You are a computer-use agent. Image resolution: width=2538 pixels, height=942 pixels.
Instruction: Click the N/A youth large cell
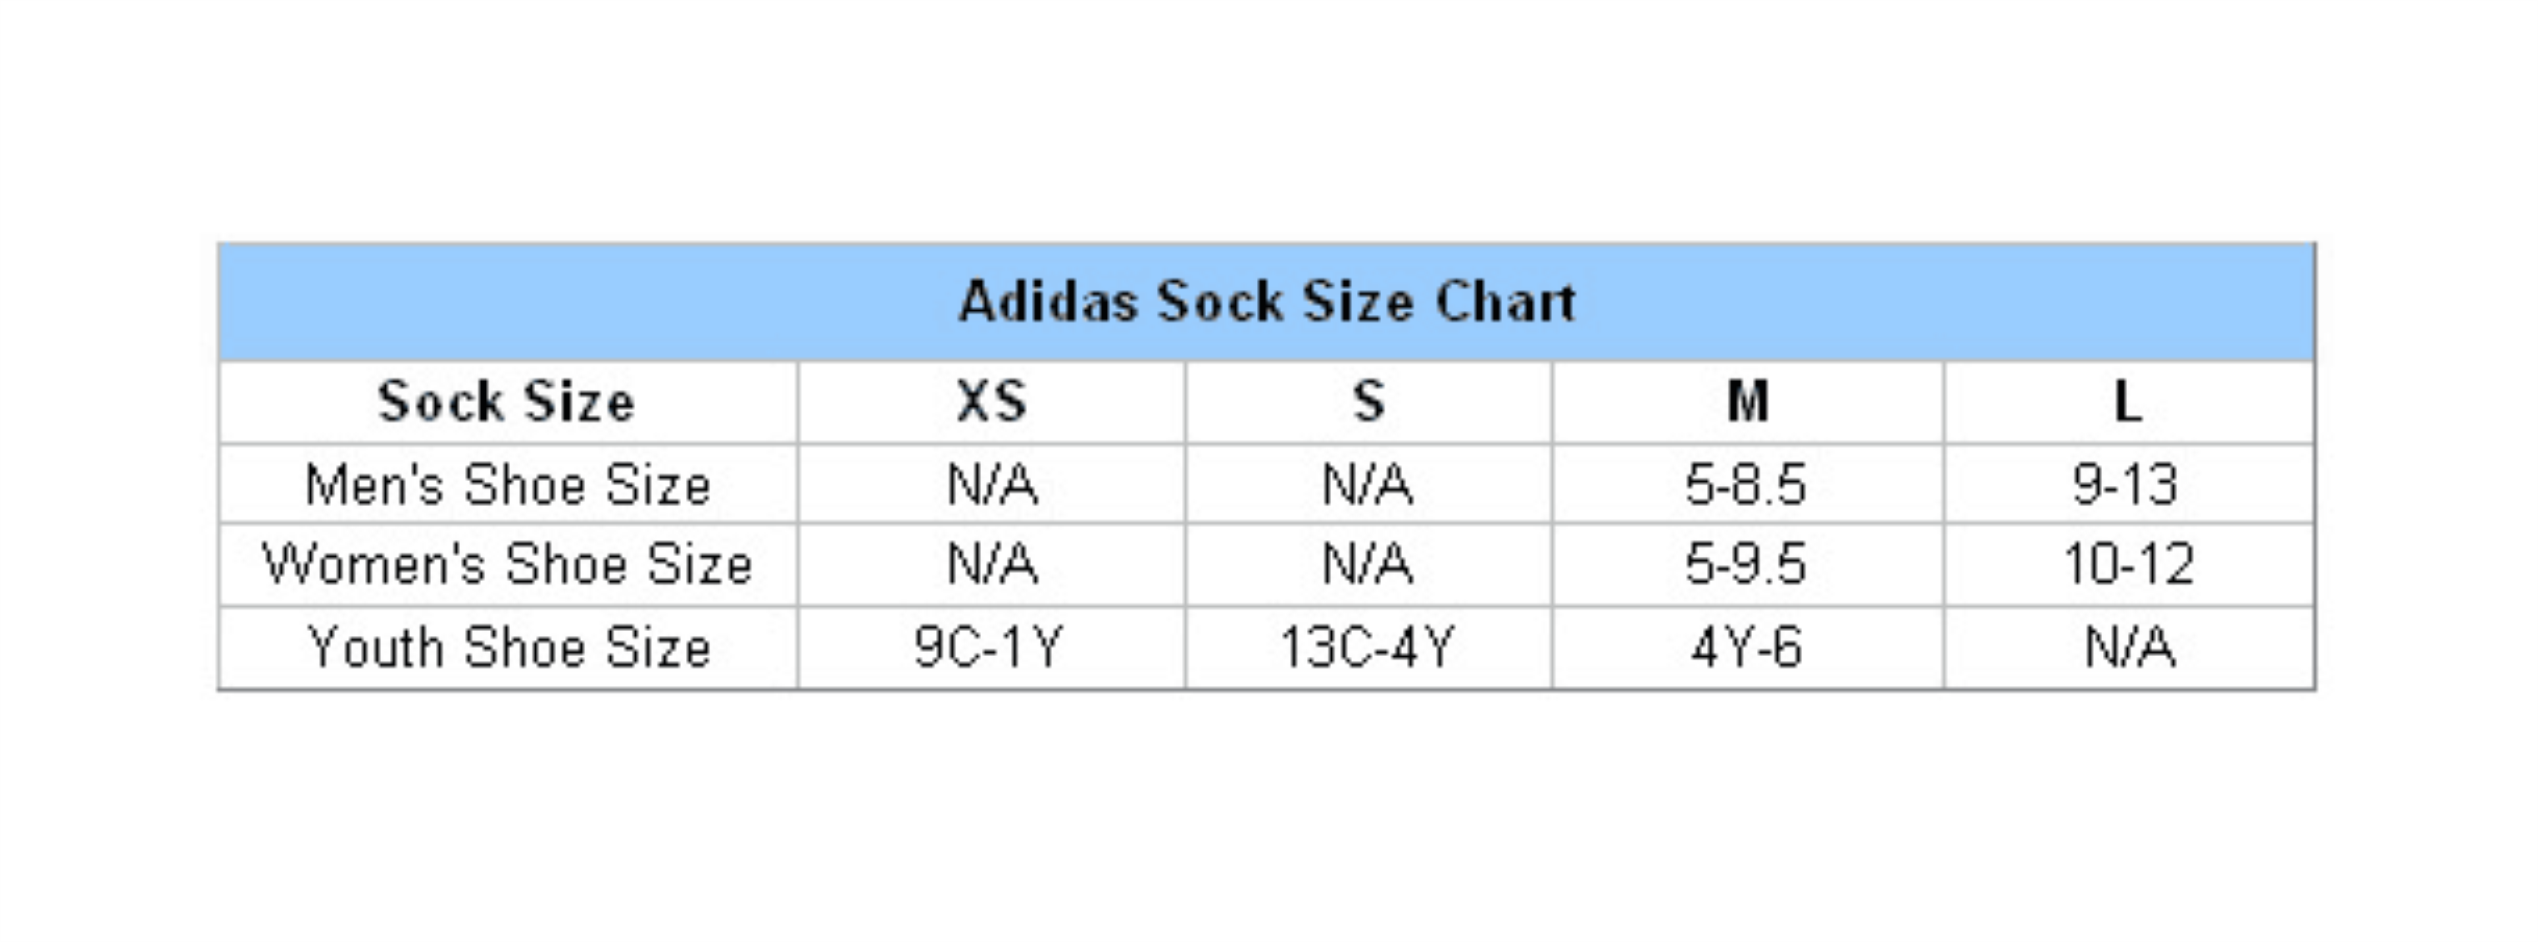coord(2129,648)
